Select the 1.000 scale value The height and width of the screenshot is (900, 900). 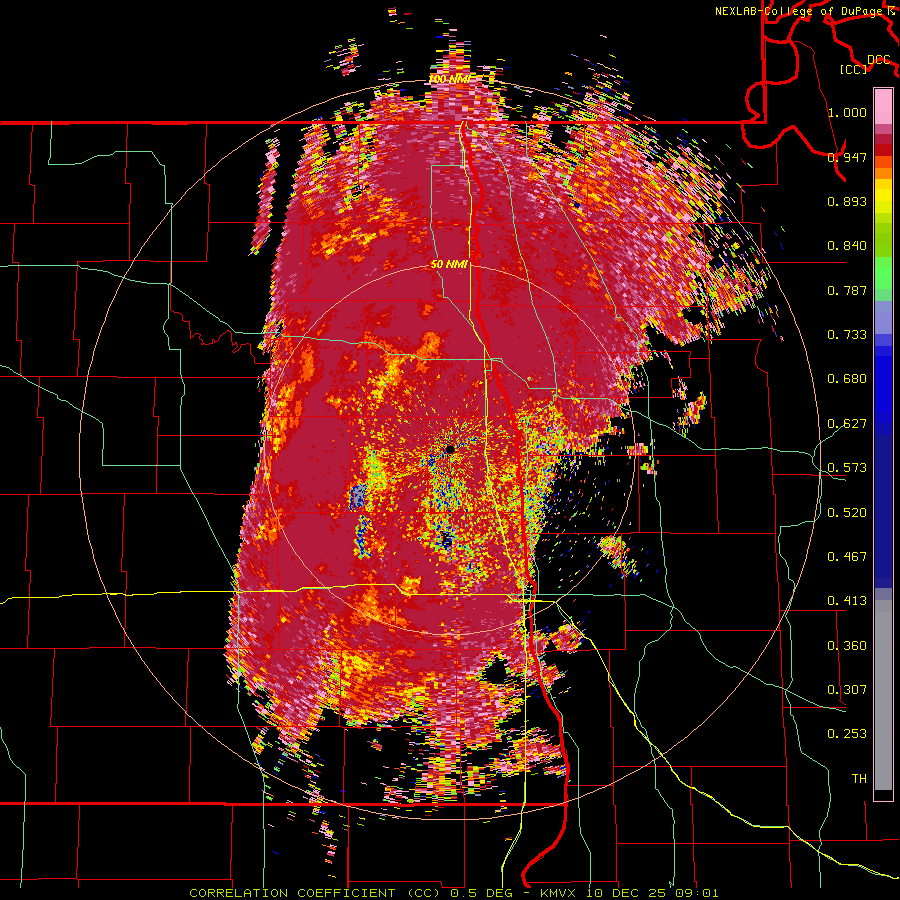click(x=847, y=113)
